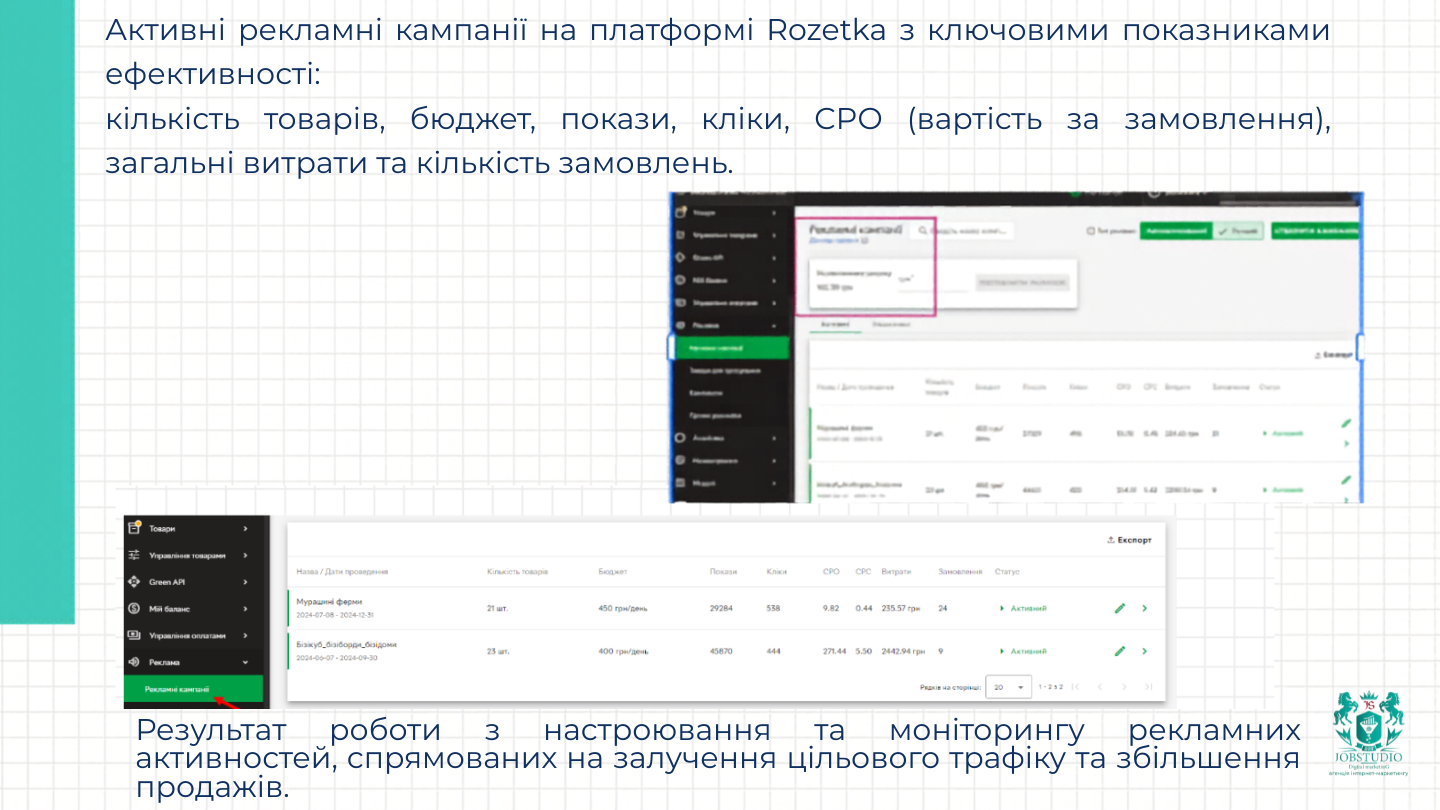
Task: Open Рекламні кампанії in lower sidebar
Action: click(177, 689)
